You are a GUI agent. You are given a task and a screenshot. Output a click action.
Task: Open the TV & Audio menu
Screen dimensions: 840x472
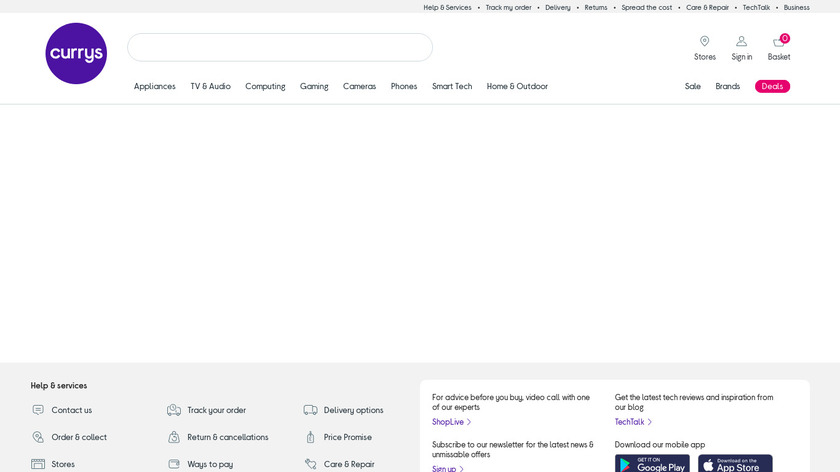point(210,87)
